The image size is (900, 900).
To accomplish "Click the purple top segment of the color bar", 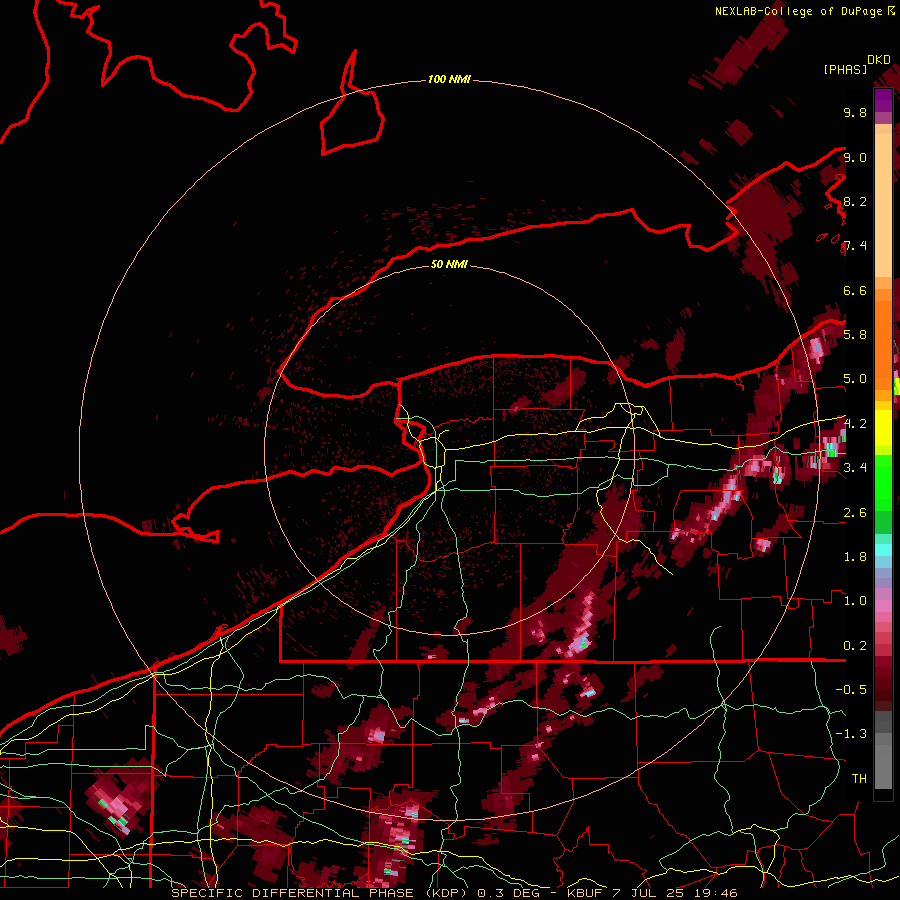I will click(x=883, y=100).
